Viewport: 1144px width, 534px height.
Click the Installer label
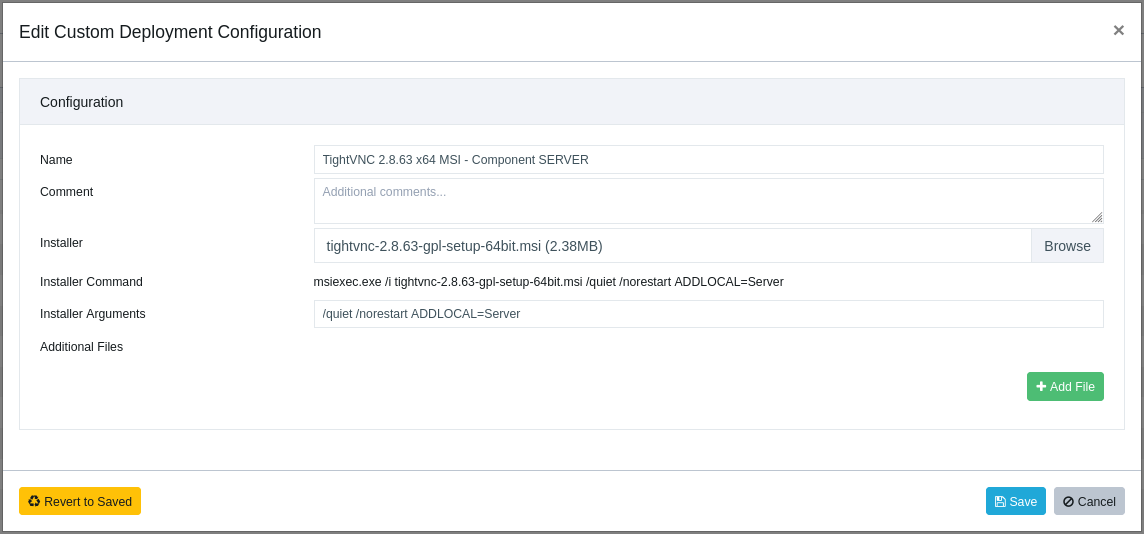coord(61,243)
